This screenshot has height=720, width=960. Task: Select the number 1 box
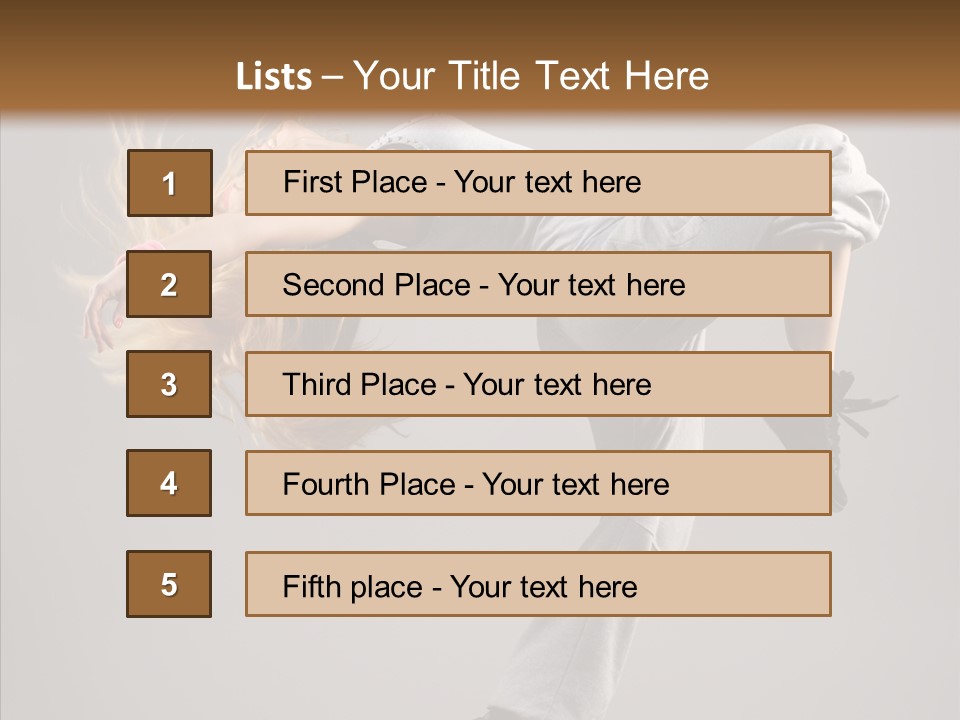coord(170,183)
